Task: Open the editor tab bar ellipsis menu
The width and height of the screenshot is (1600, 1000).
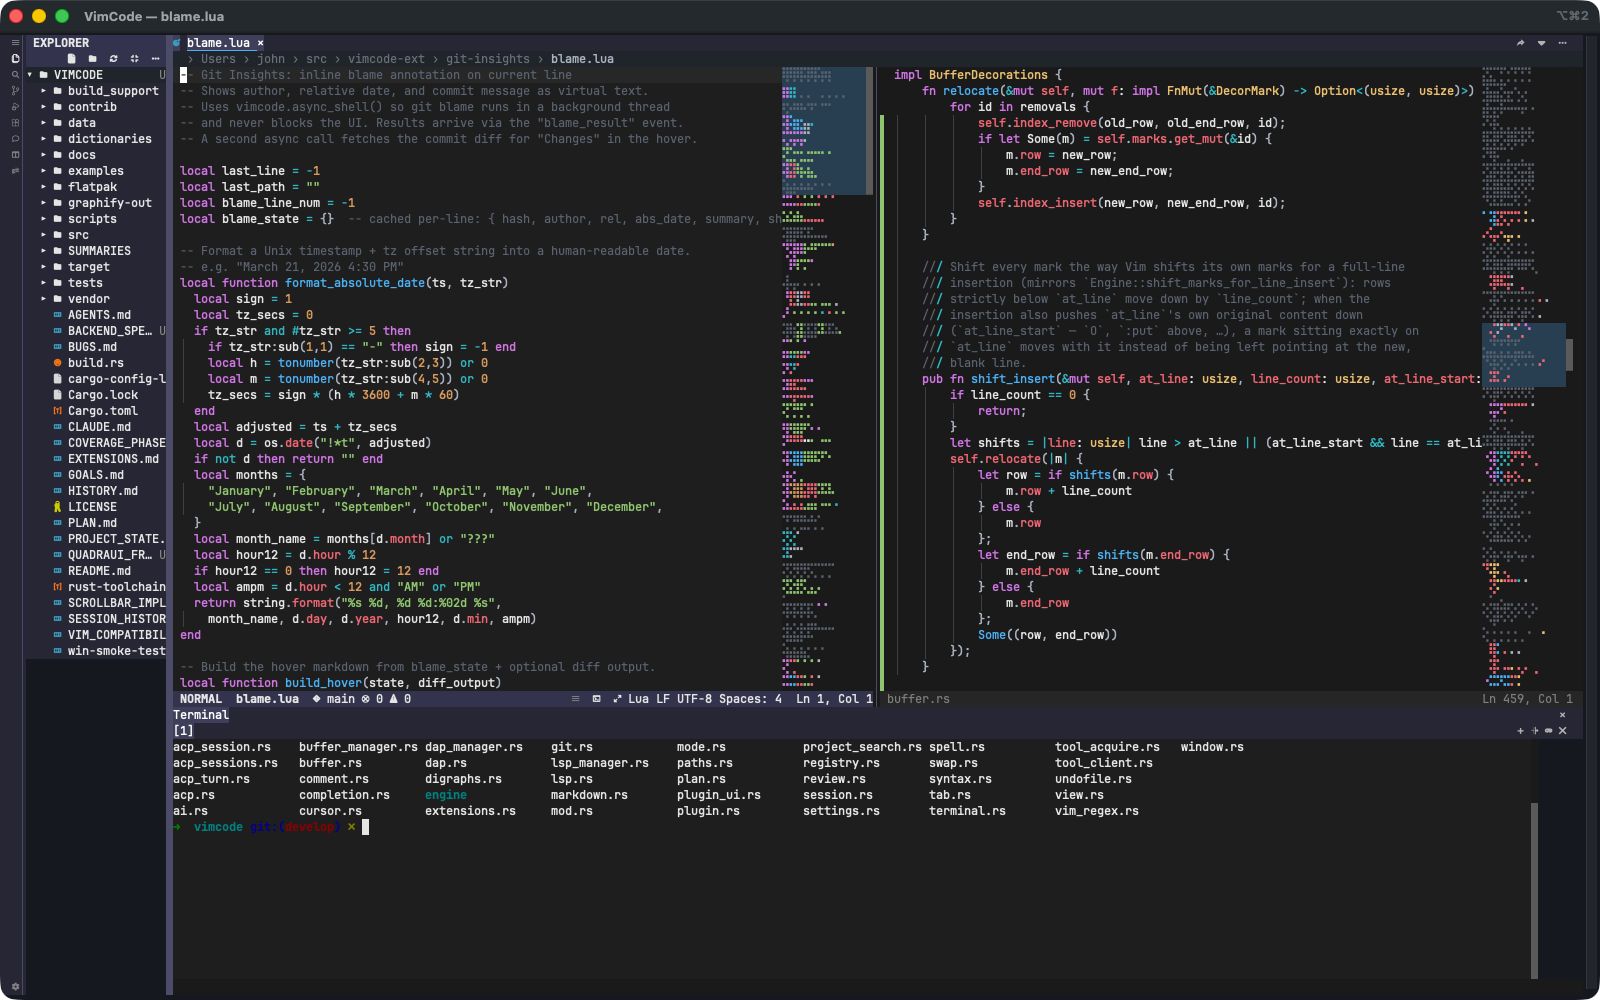Action: 1562,43
